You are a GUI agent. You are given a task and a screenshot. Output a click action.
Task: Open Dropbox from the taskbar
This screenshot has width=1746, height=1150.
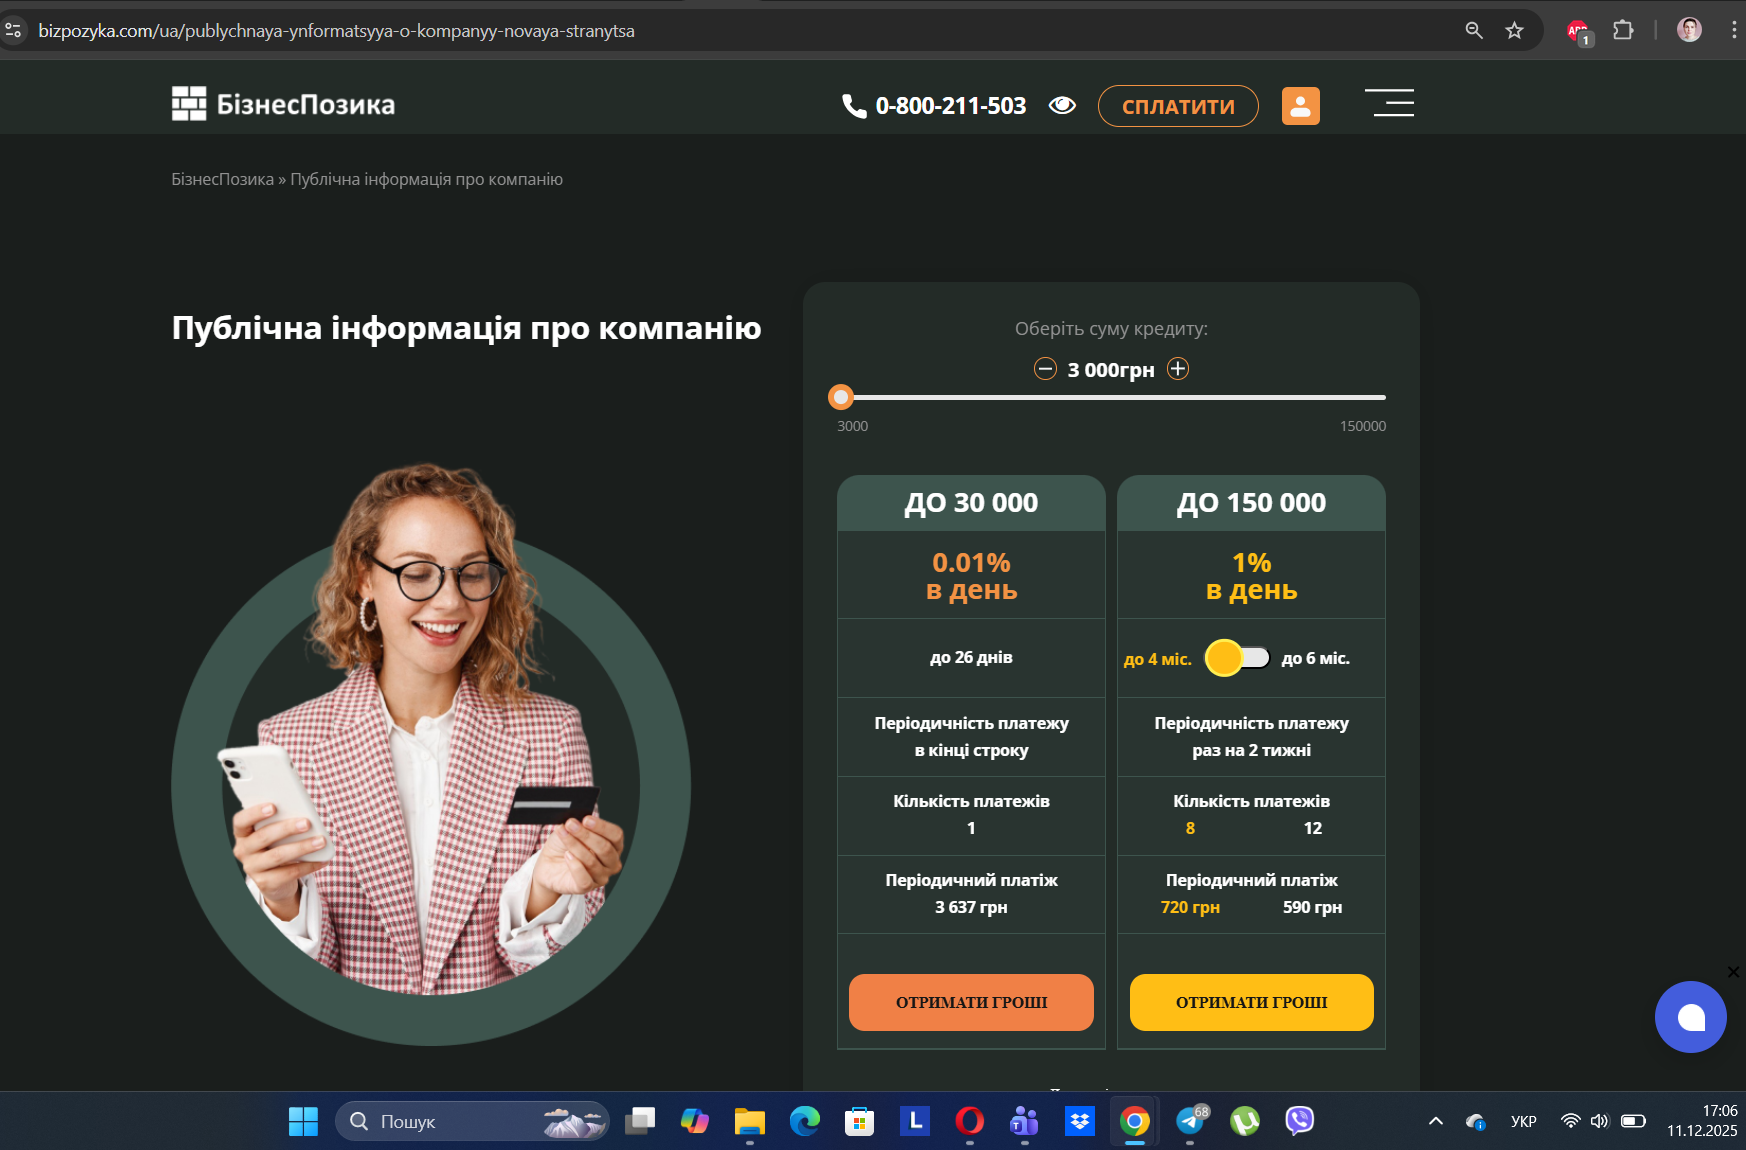click(1080, 1121)
